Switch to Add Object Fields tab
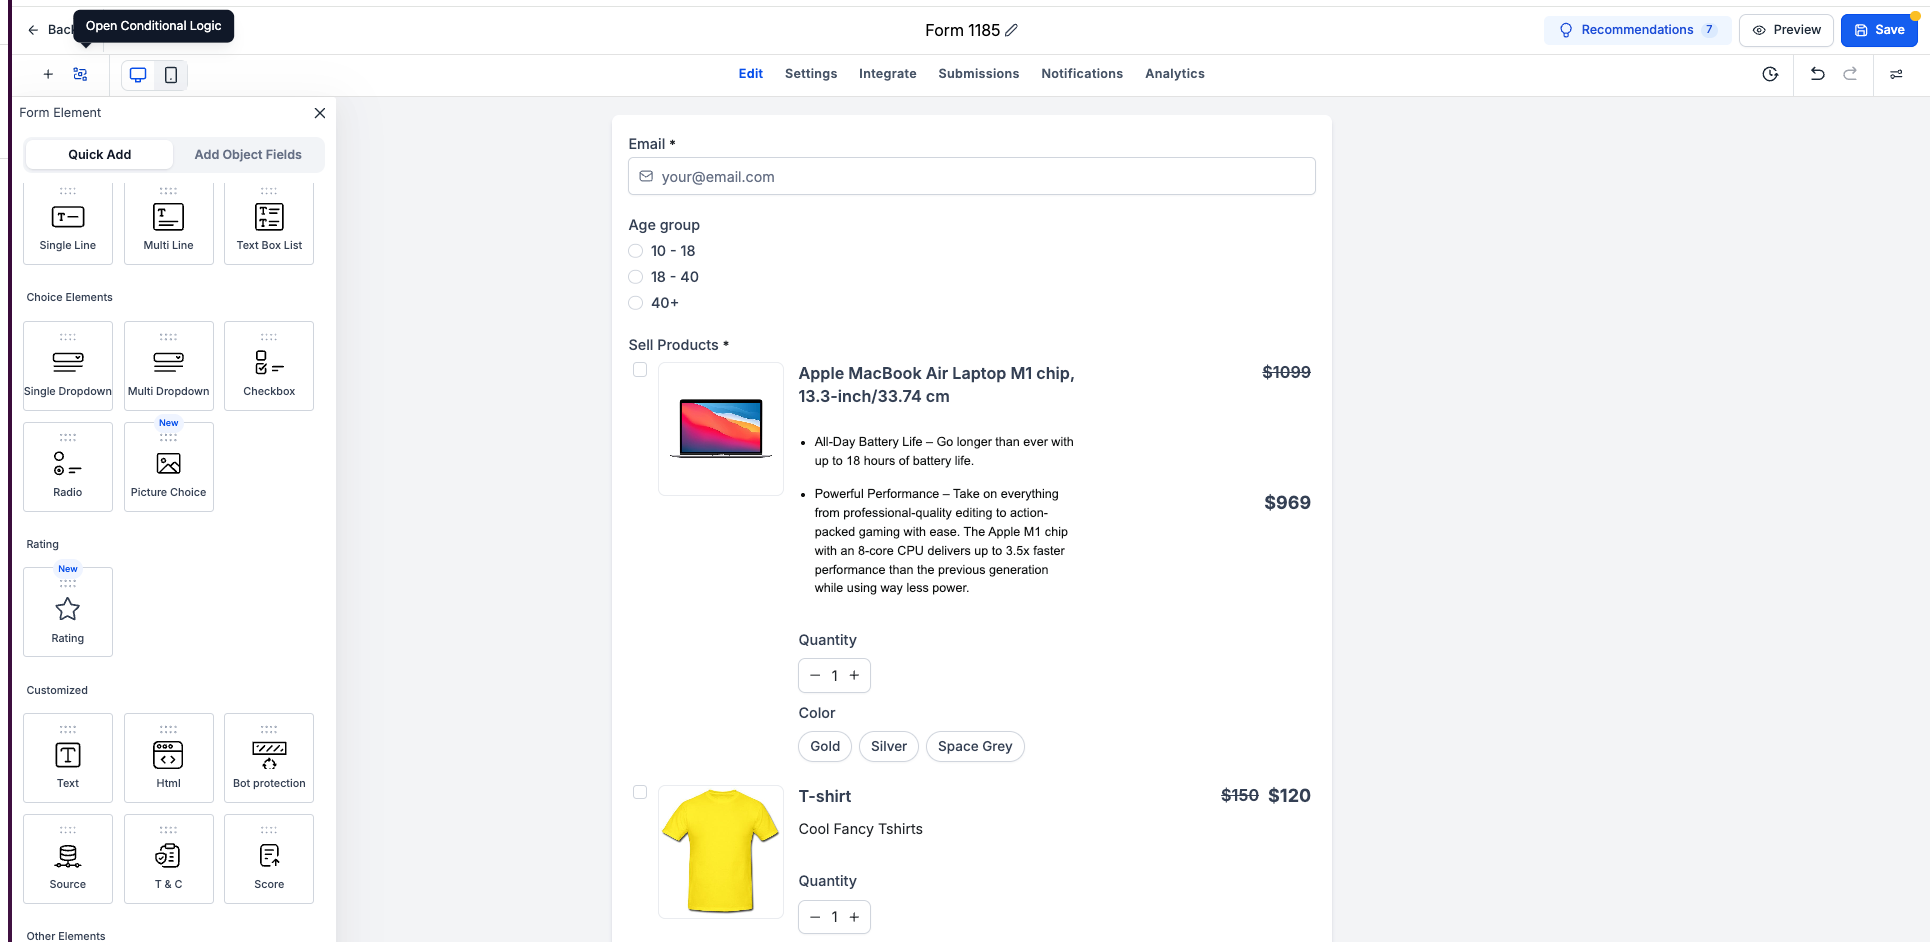Screen dimensions: 1930x942 (248, 155)
